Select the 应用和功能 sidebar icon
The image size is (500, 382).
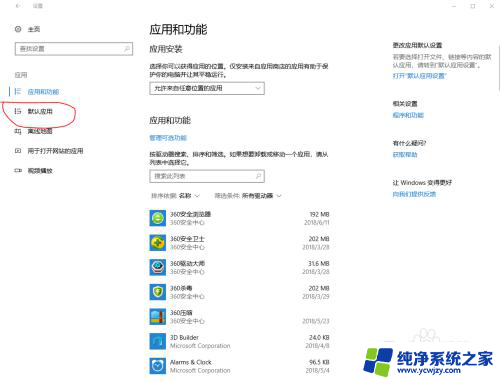pos(18,91)
